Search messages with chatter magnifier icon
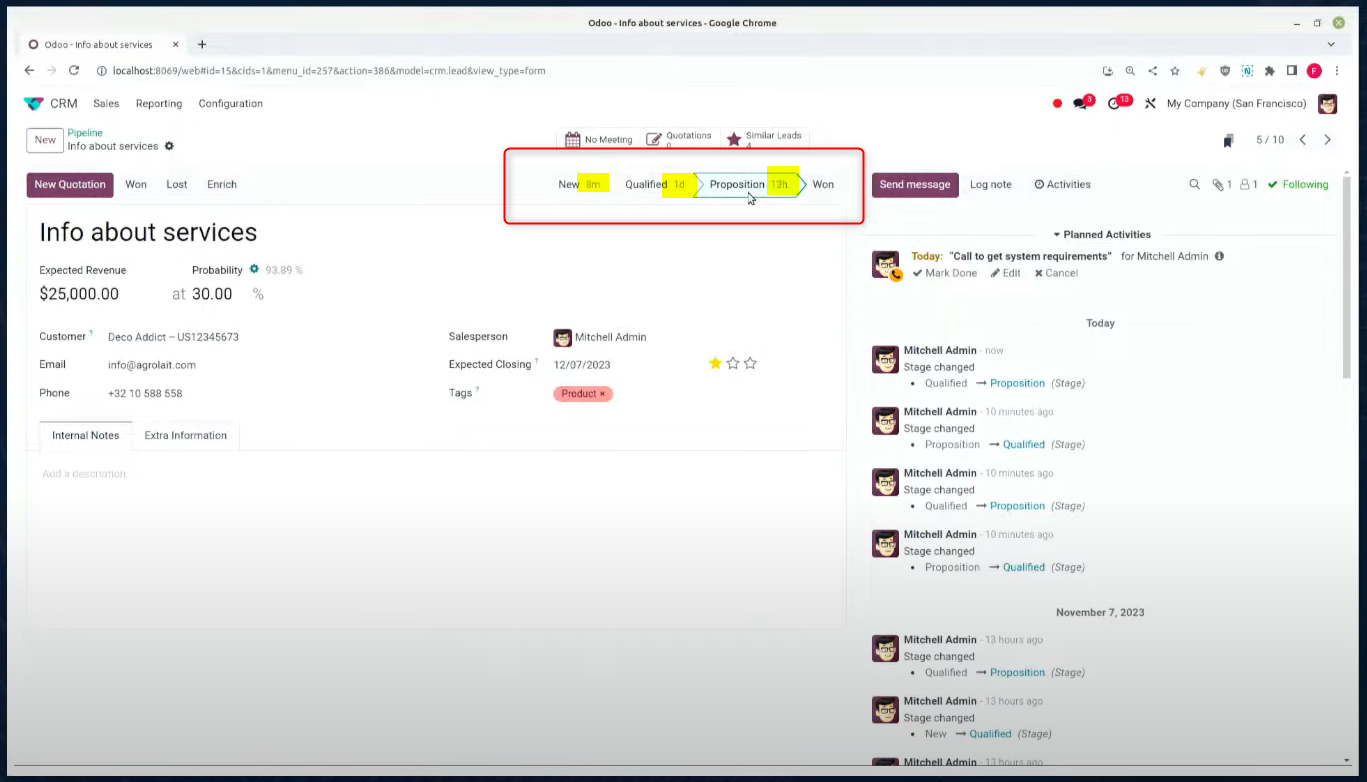The image size is (1367, 782). coord(1194,184)
